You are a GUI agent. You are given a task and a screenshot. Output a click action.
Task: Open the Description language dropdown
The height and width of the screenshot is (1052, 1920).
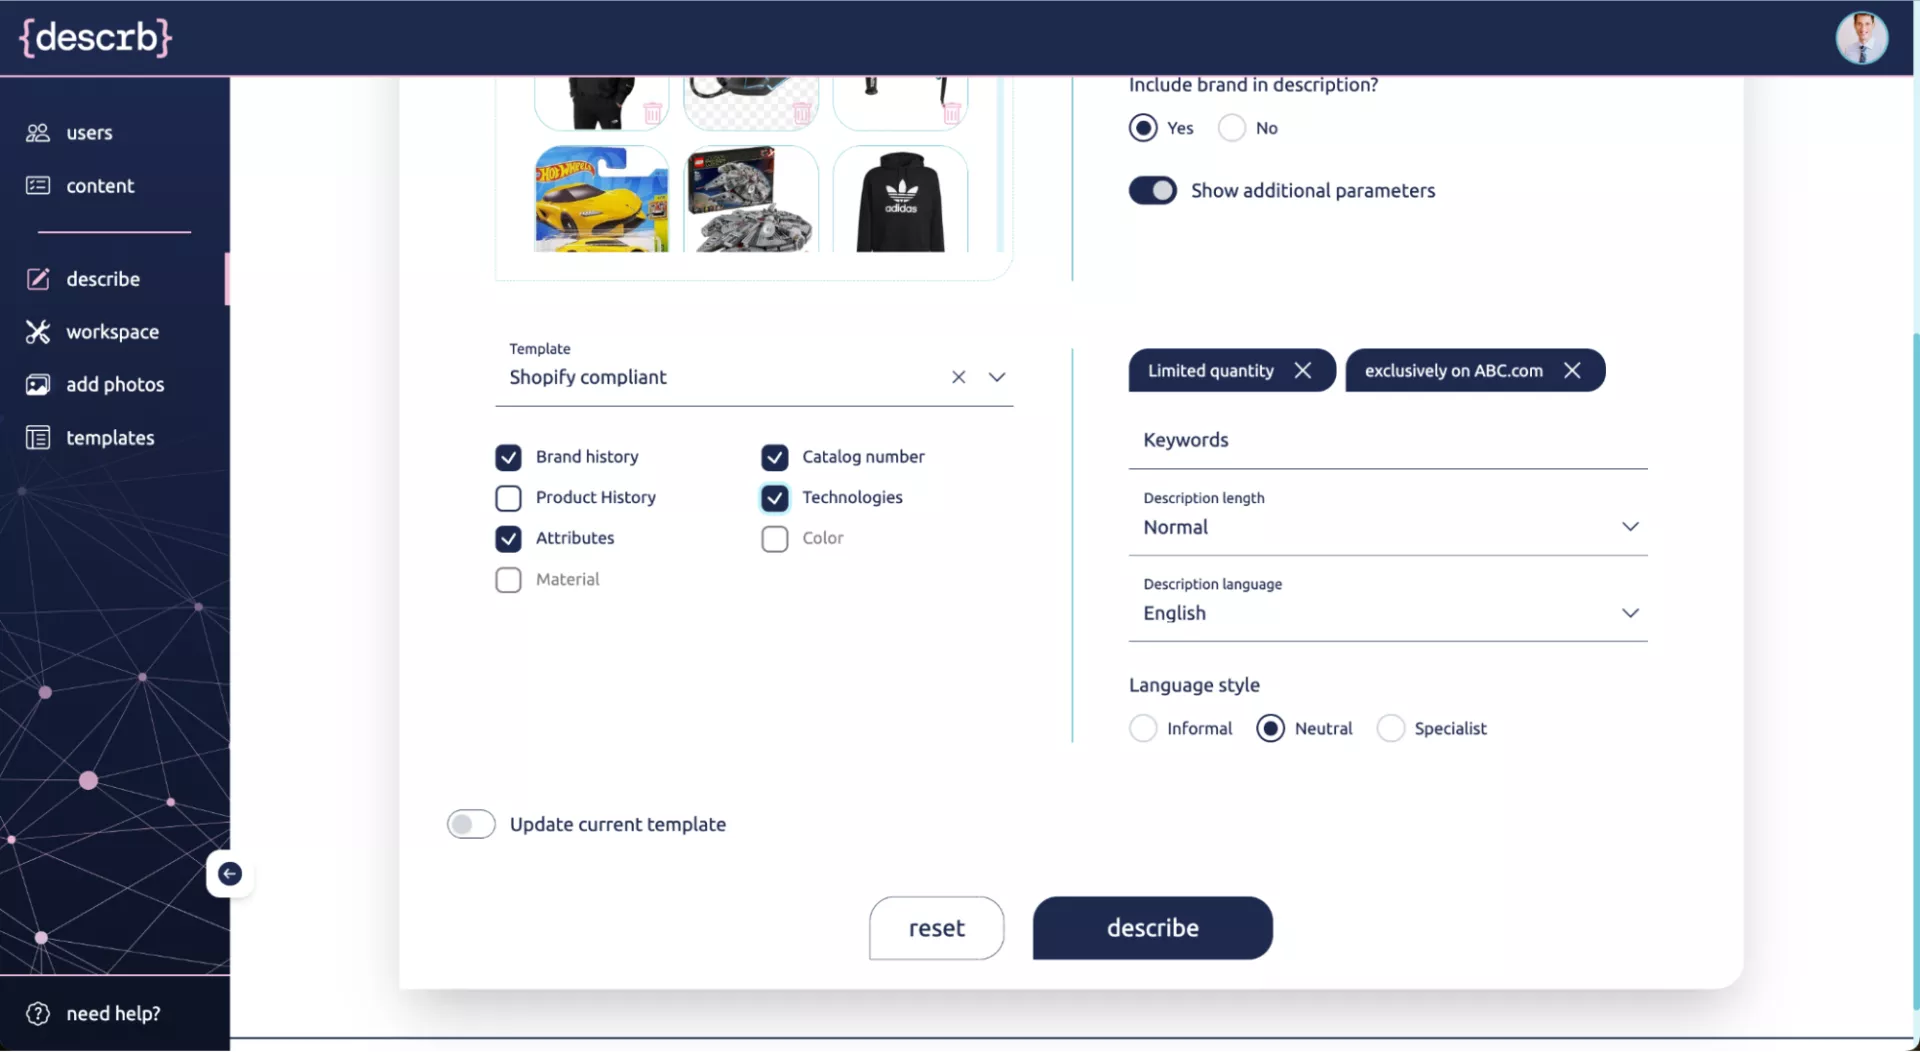coord(1629,612)
